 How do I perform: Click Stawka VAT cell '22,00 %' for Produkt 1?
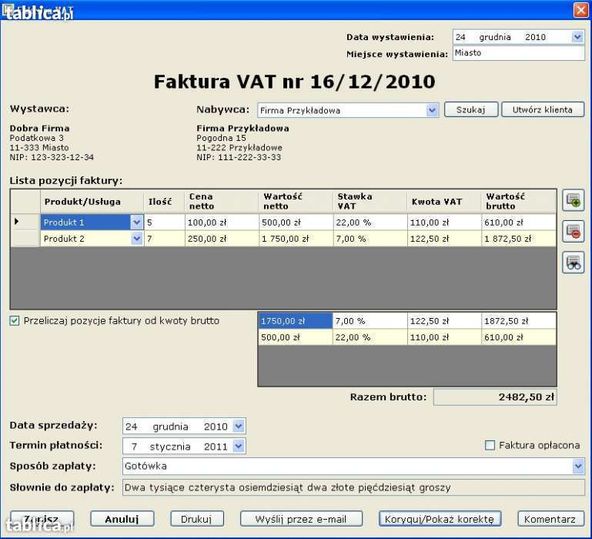click(x=370, y=222)
